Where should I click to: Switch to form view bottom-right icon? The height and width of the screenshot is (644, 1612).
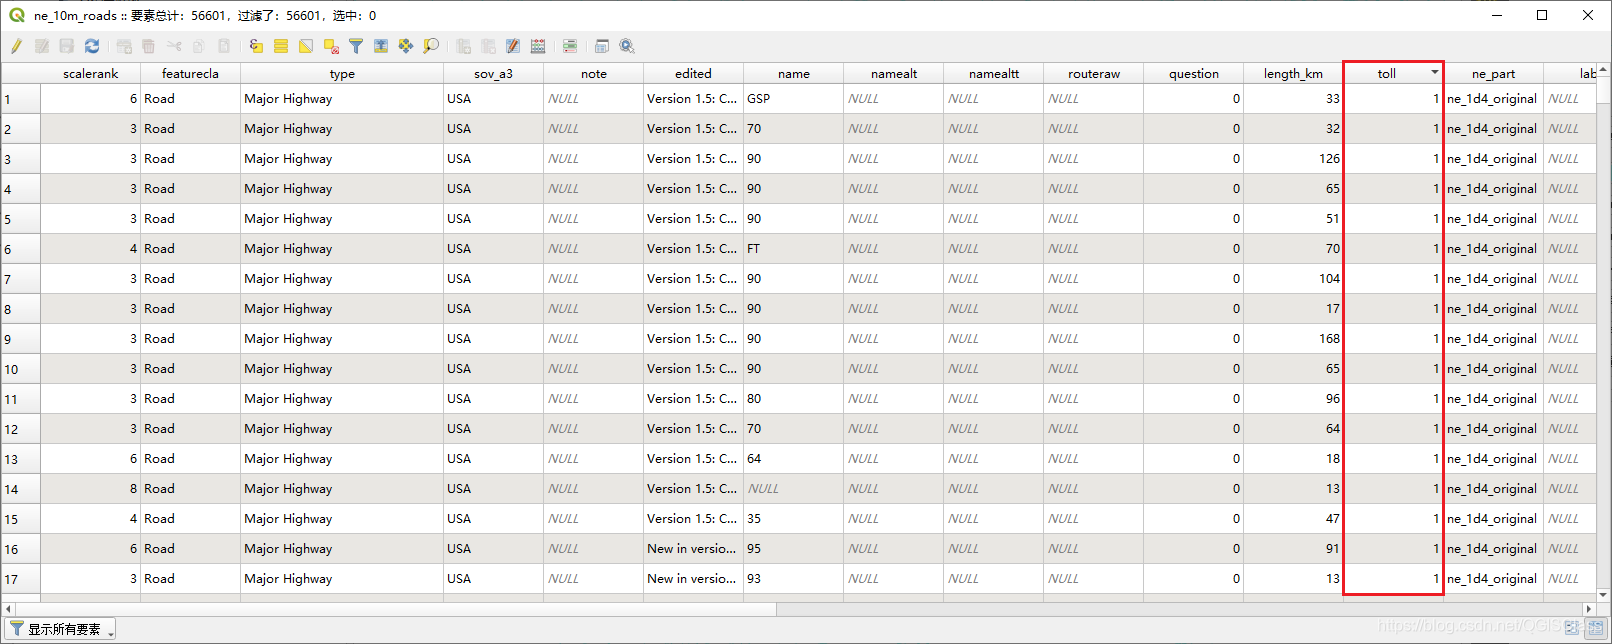1572,628
